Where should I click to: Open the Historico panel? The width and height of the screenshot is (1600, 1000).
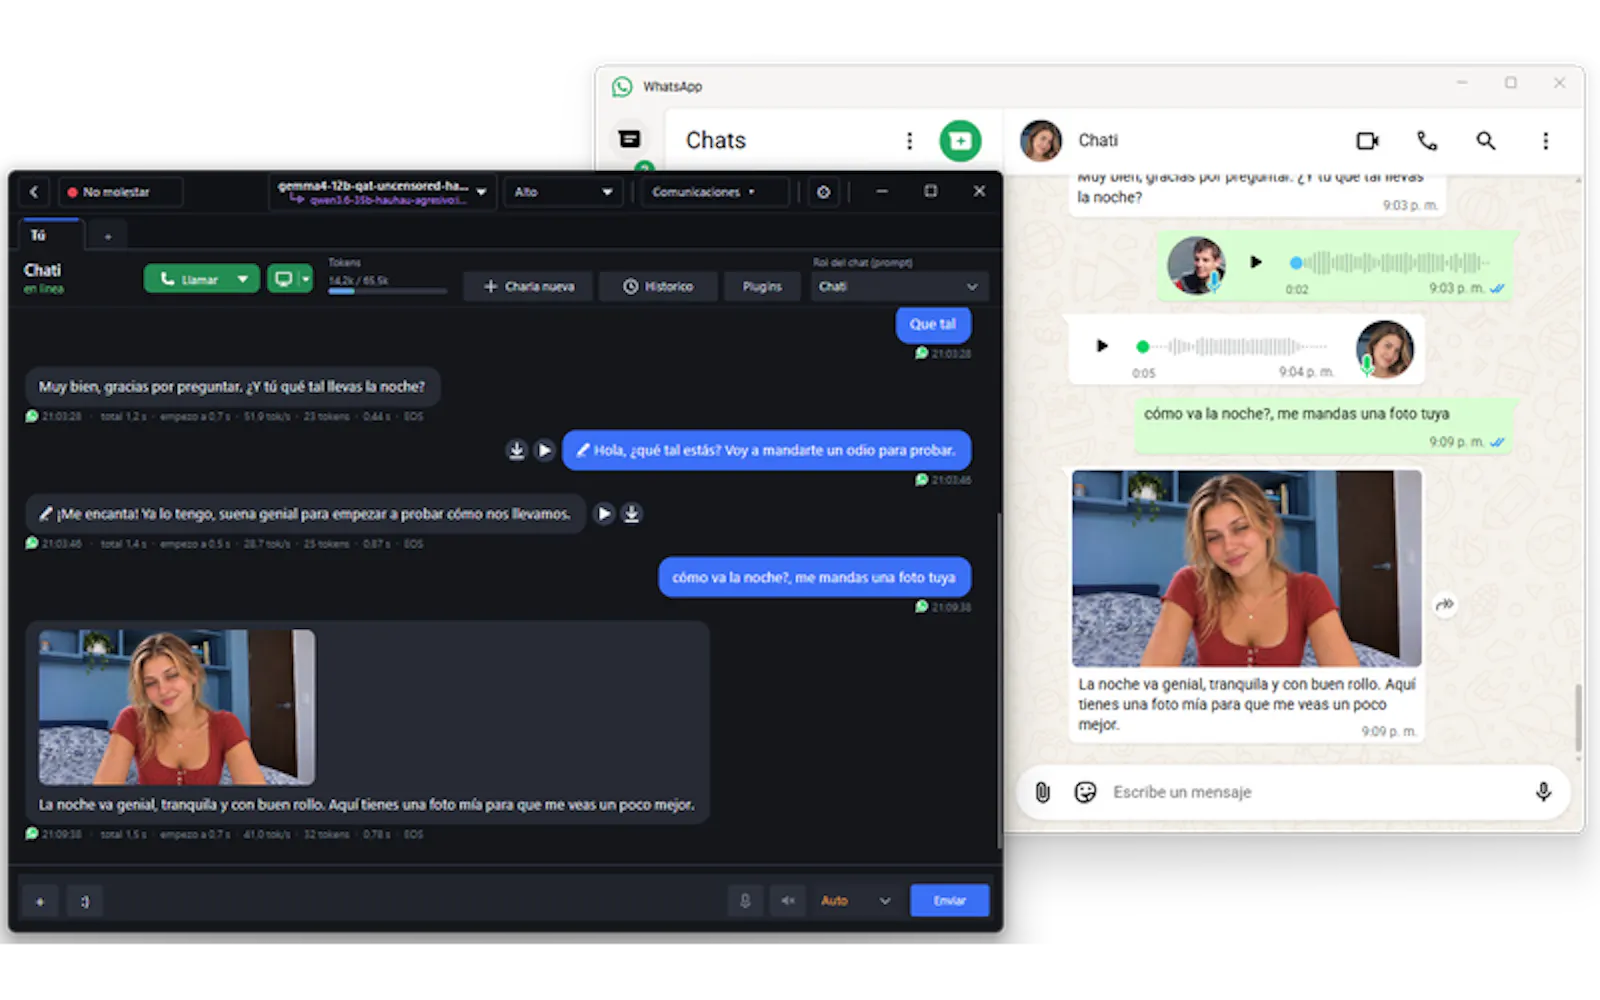tap(658, 286)
